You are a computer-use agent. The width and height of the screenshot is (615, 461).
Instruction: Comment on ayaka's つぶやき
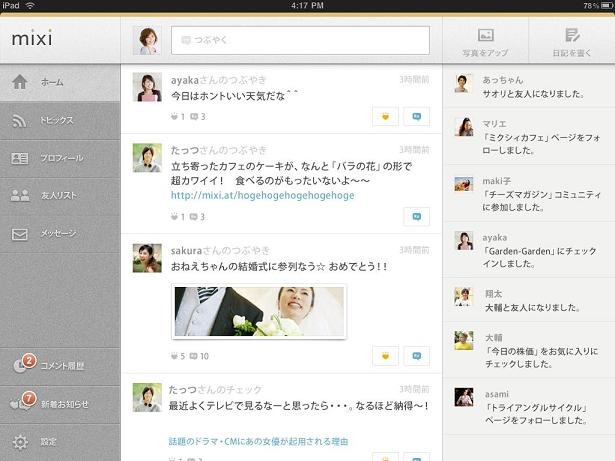click(x=417, y=117)
